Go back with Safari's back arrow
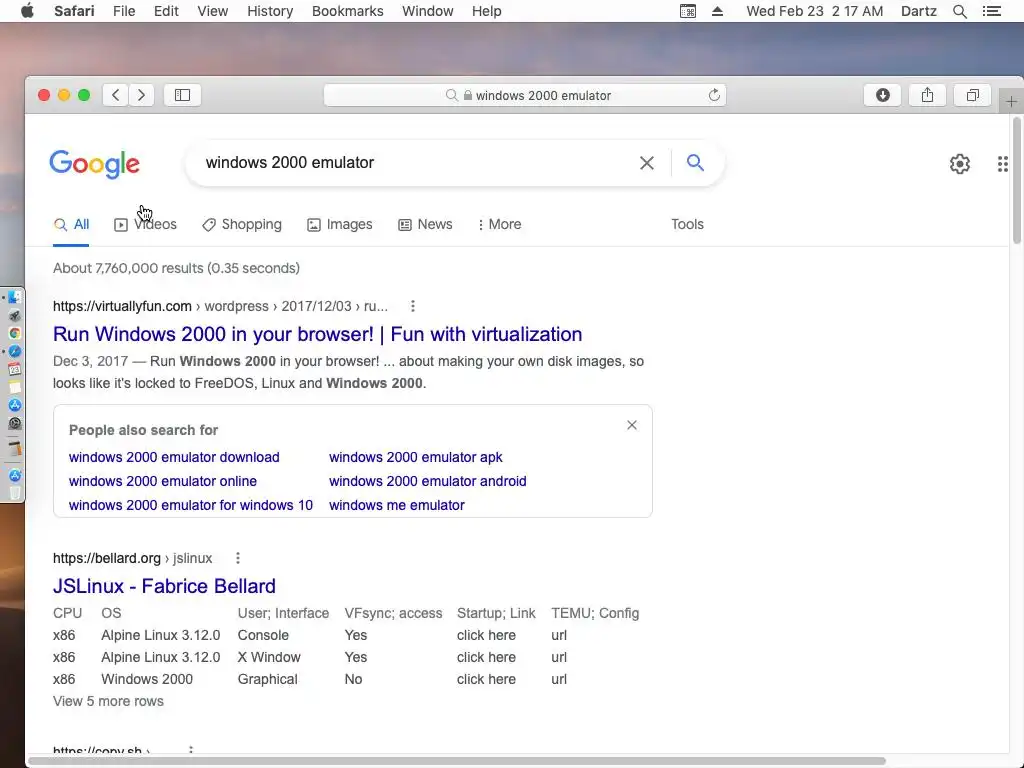The height and width of the screenshot is (768, 1024). (116, 95)
